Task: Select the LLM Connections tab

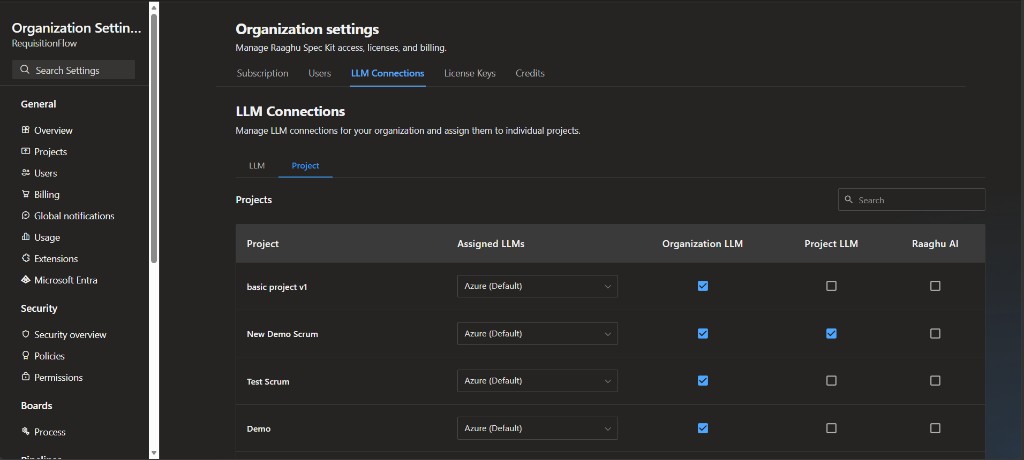Action: pyautogui.click(x=387, y=73)
